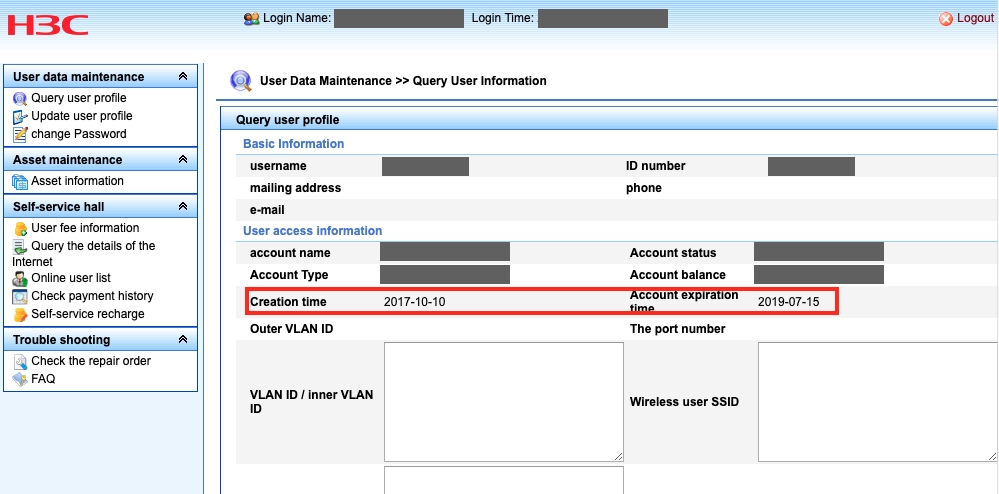
Task: Click the partially visible textarea below VLAN ID
Action: pos(504,480)
